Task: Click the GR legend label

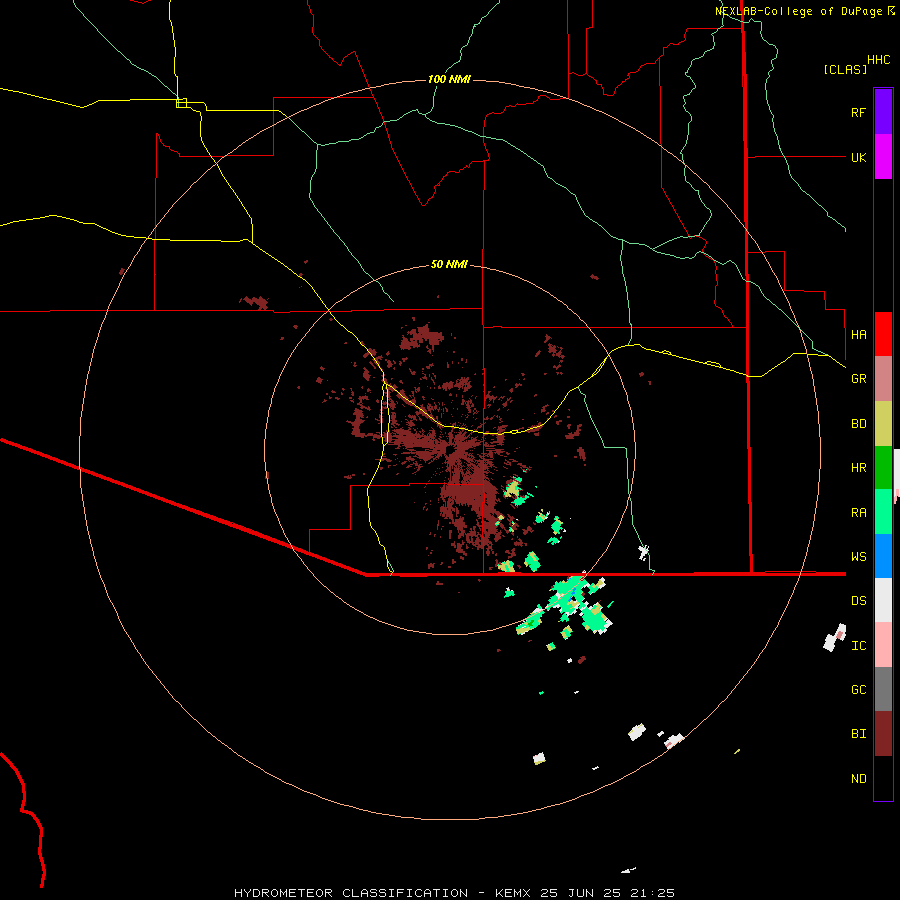Action: (x=858, y=379)
